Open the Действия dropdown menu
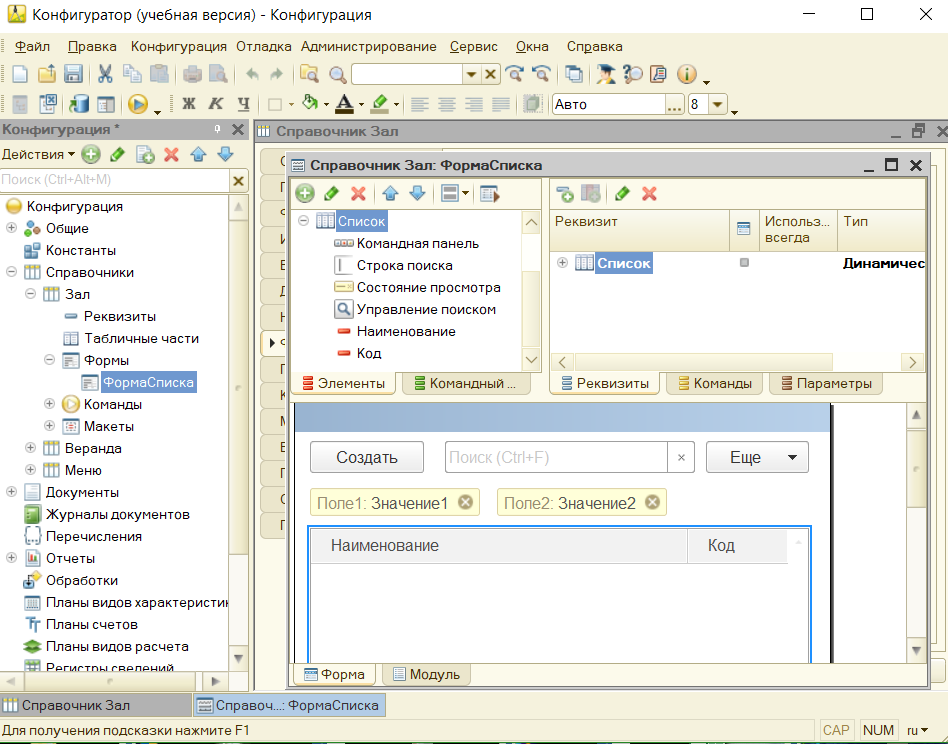This screenshot has height=744, width=948. pos(38,154)
